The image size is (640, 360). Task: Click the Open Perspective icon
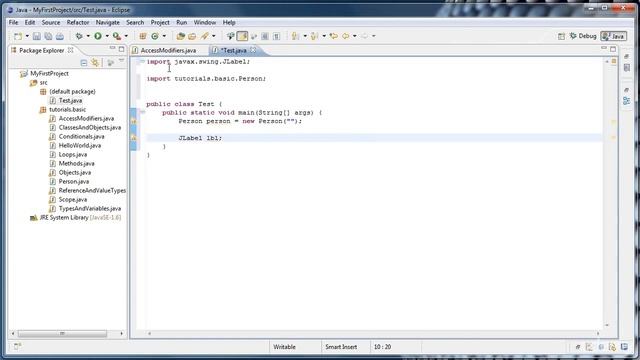562,36
